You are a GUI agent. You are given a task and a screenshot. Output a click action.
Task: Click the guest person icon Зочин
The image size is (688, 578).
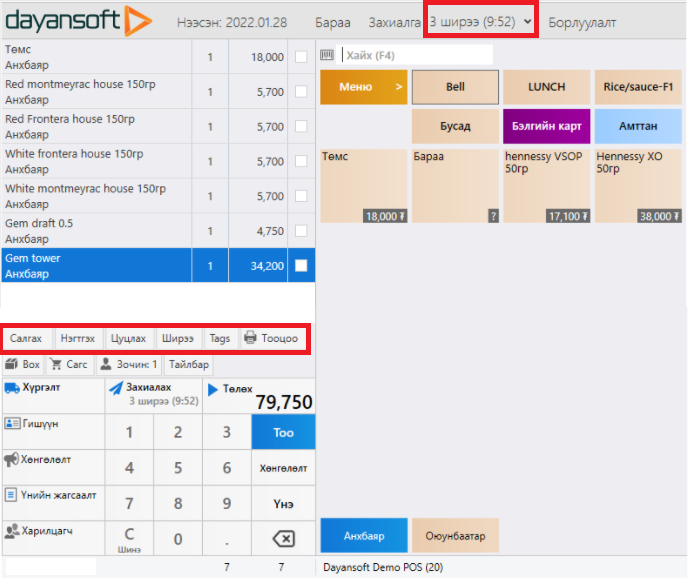point(106,364)
